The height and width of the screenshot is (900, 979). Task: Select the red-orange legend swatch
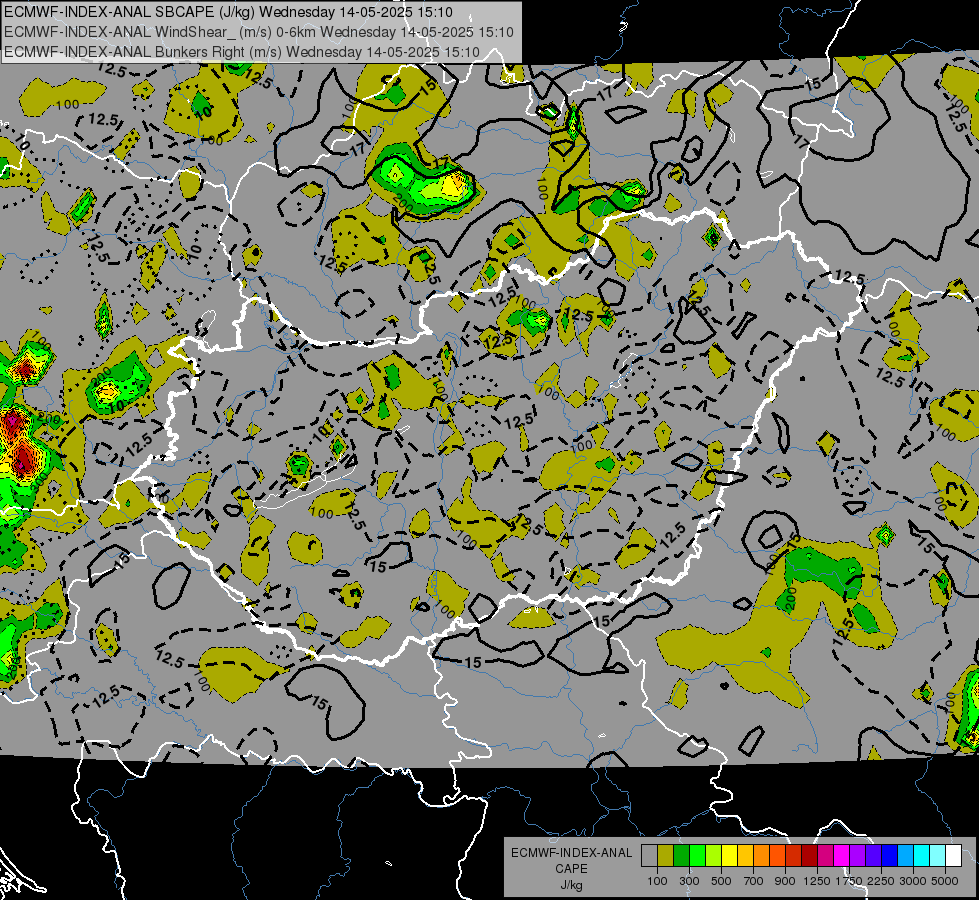pos(777,855)
